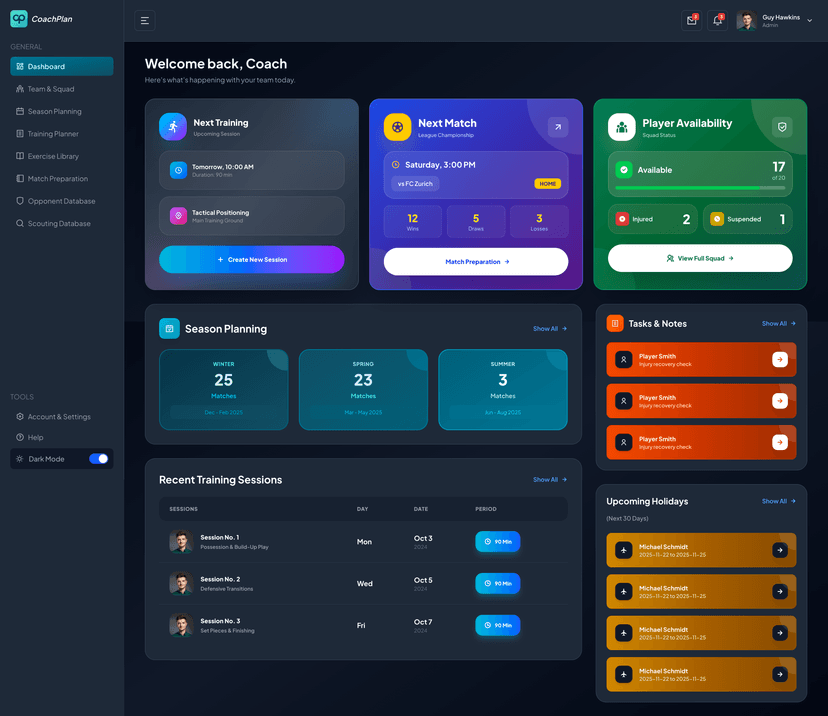Open first Michael Schmidt holiday arrow
The image size is (828, 716).
click(x=780, y=550)
